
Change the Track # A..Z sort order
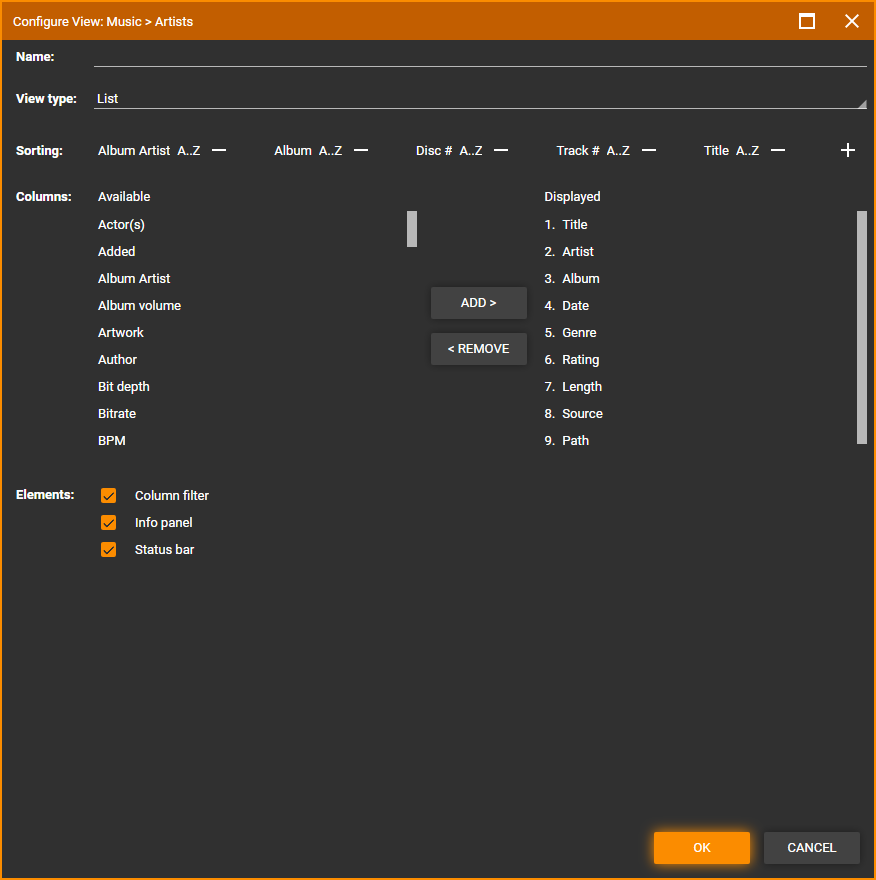click(x=618, y=151)
